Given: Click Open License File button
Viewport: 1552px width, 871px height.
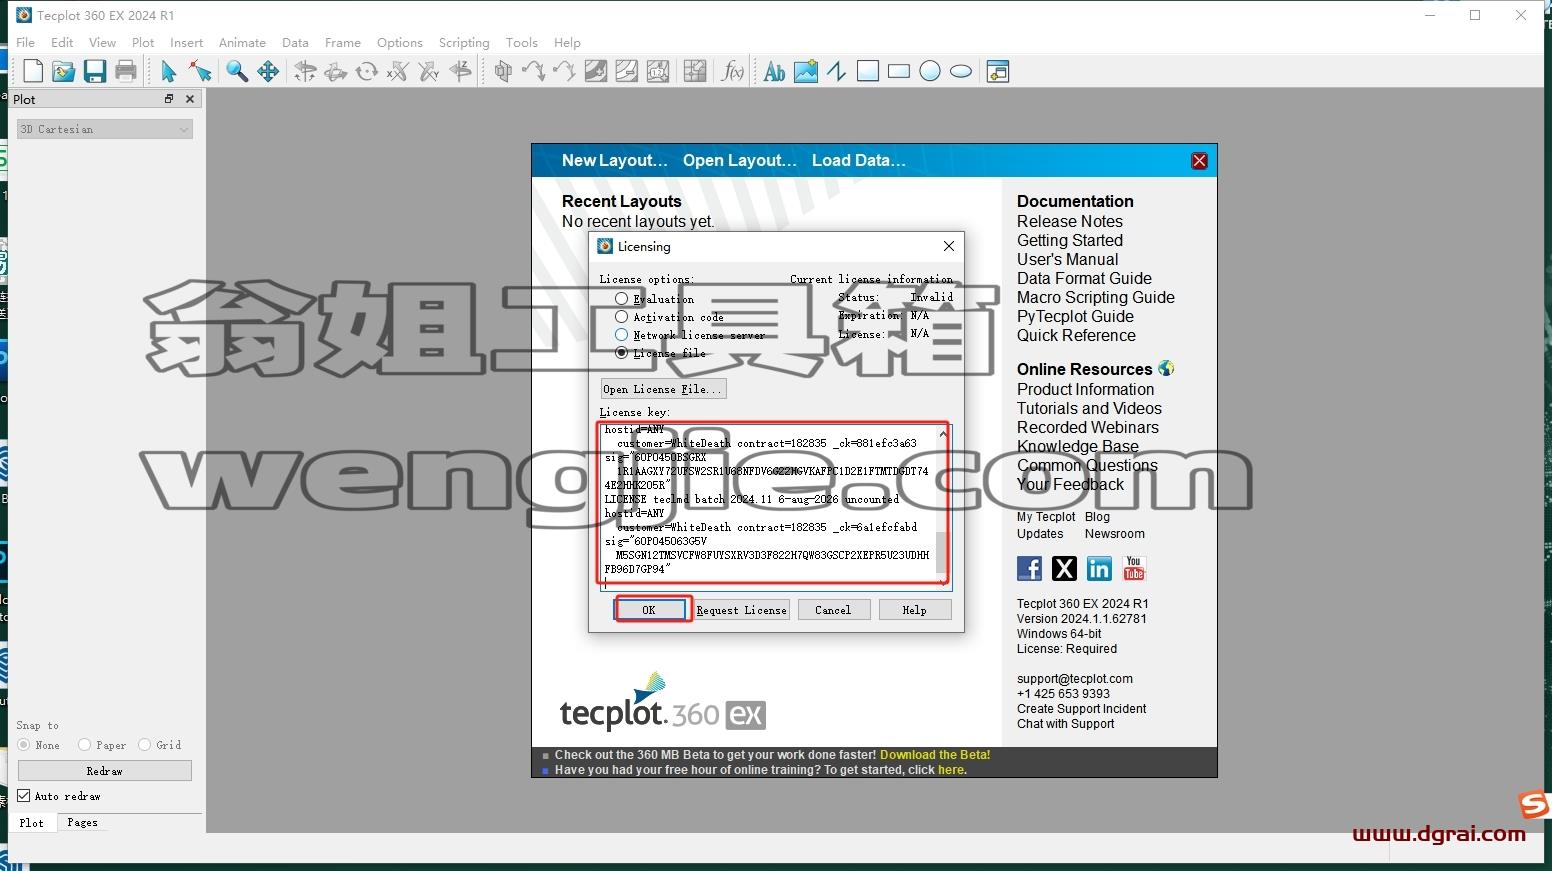Looking at the screenshot, I should (663, 389).
